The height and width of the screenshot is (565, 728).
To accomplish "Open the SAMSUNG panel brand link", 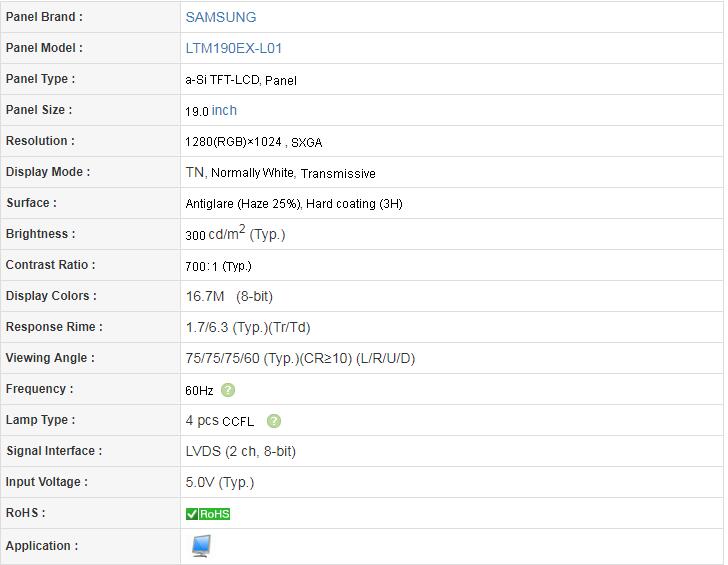I will [221, 17].
